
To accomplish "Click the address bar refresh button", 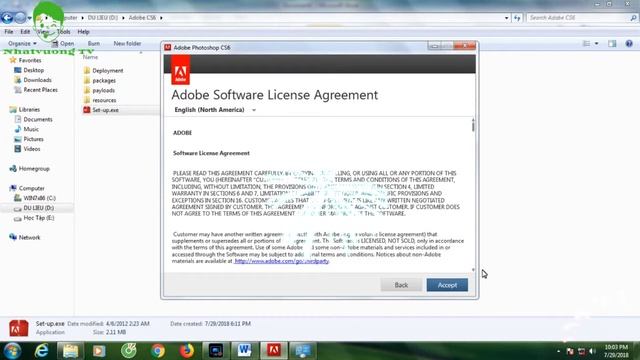I will pos(517,18).
